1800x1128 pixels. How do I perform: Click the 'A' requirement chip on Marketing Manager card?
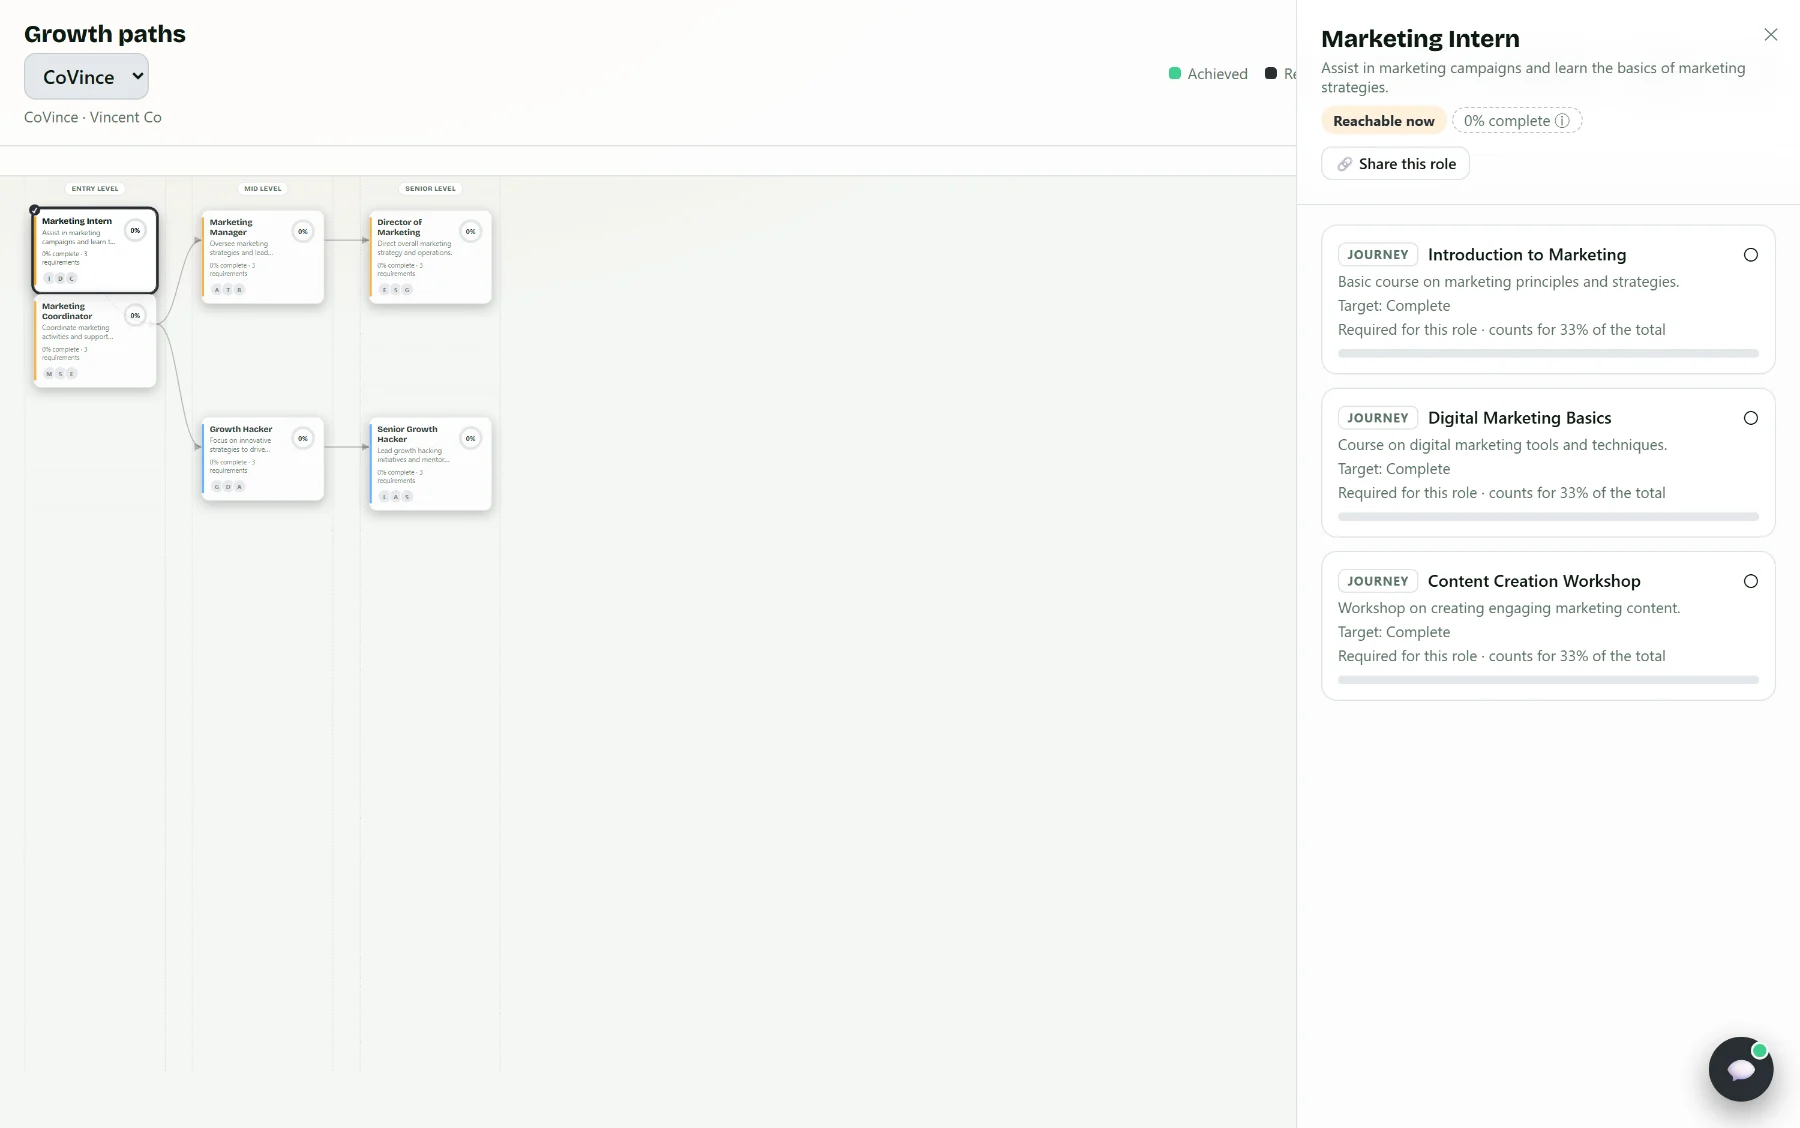click(x=217, y=290)
